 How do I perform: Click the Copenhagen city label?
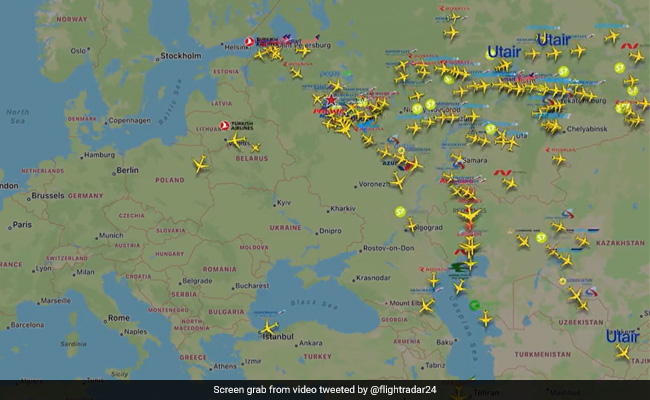click(129, 120)
